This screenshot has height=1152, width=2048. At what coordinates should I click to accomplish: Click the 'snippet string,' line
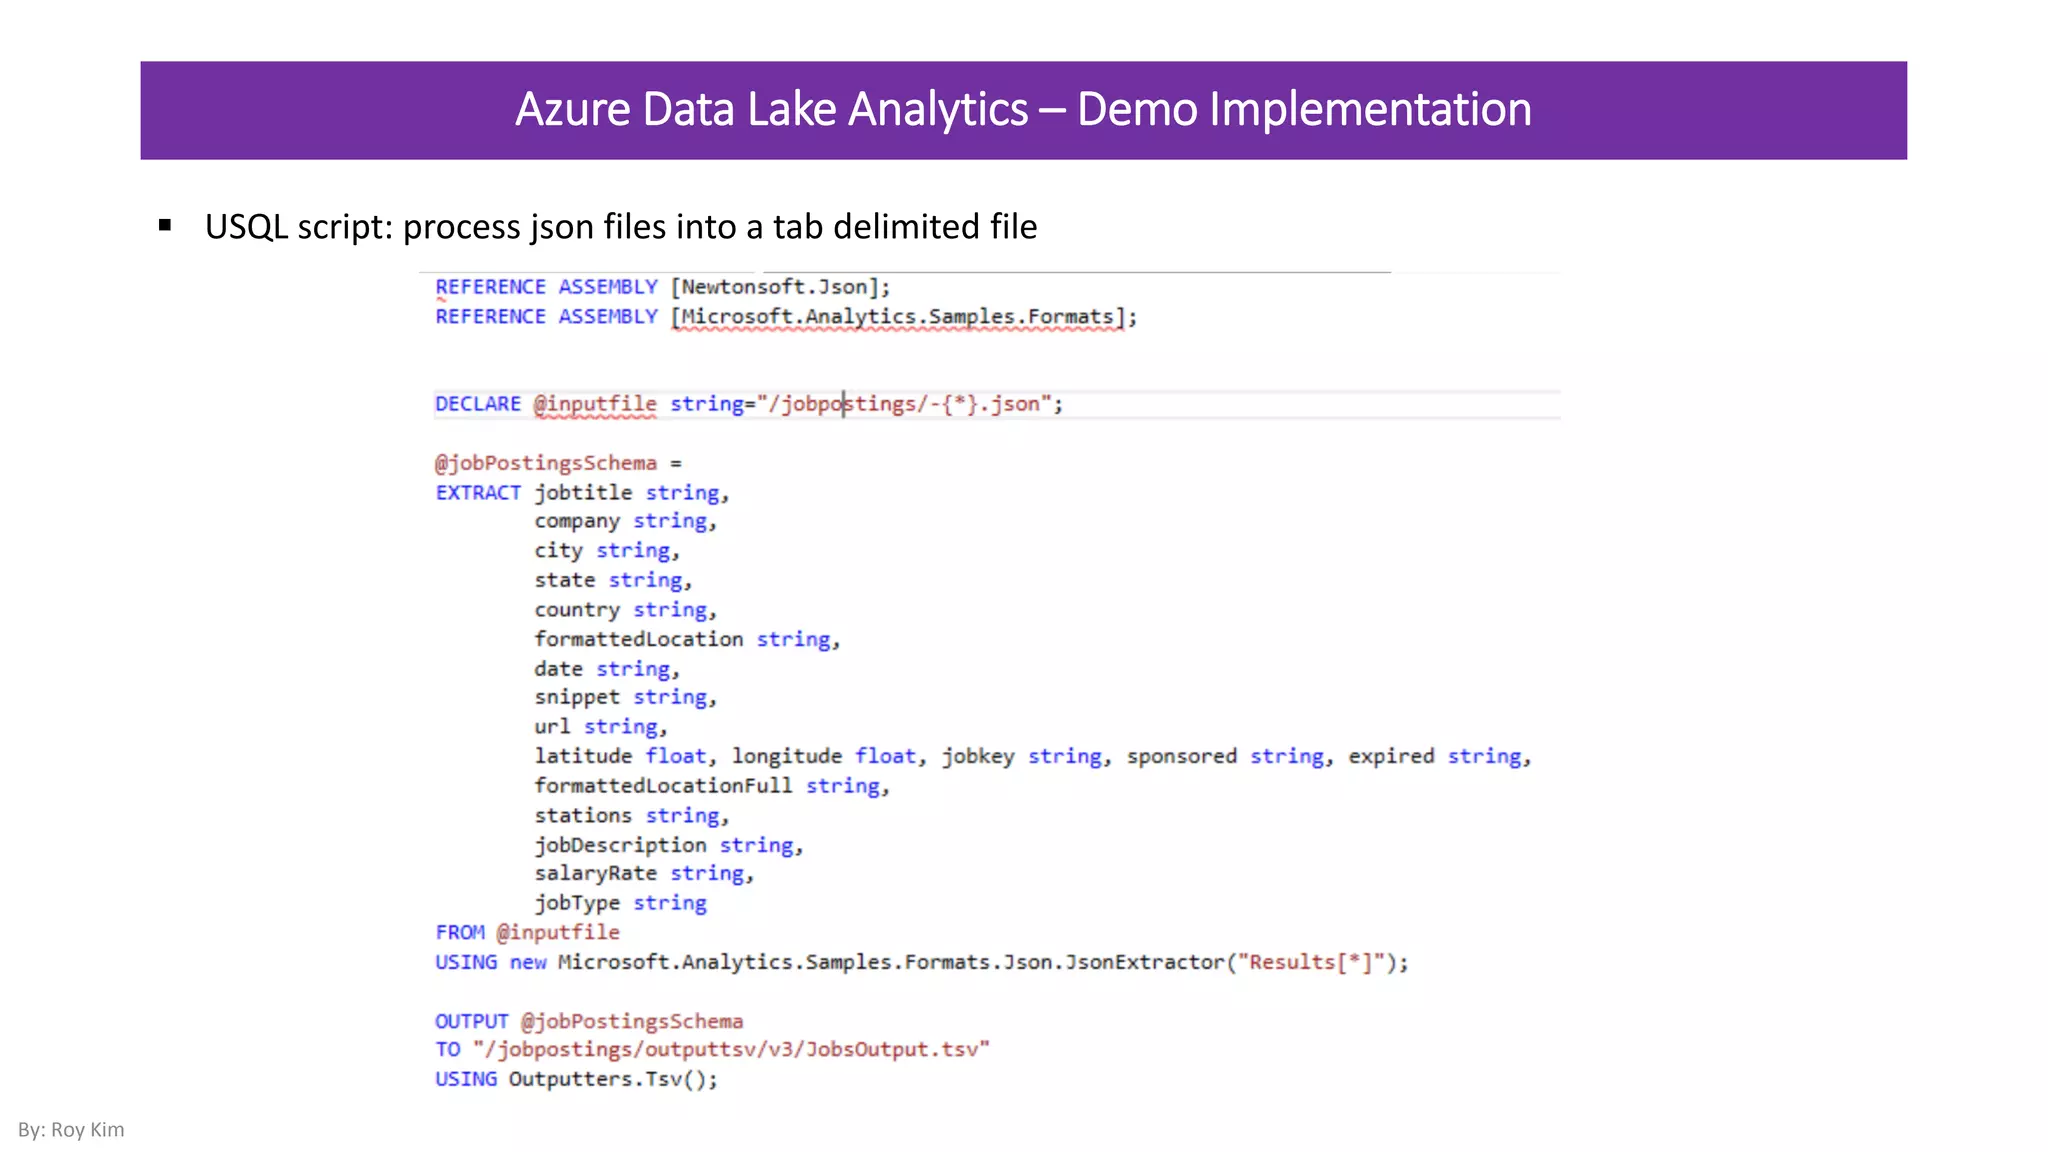(626, 698)
